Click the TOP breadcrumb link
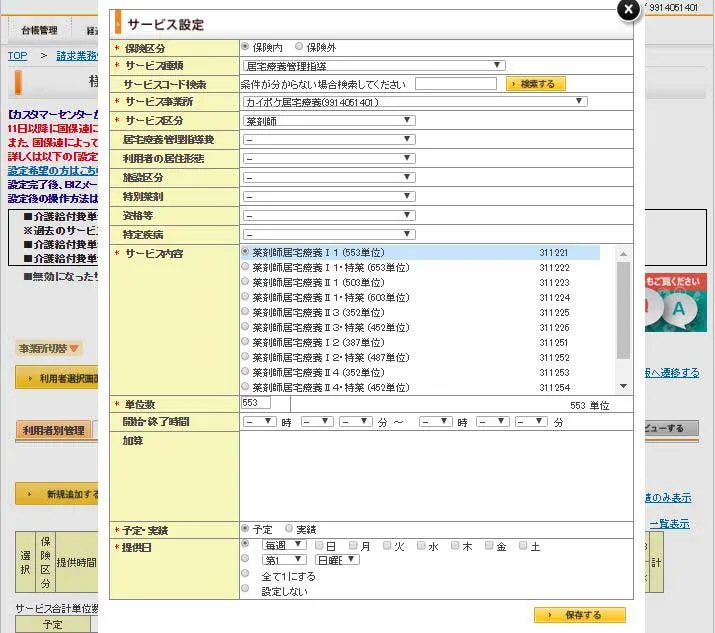Image resolution: width=715 pixels, height=633 pixels. (x=17, y=56)
